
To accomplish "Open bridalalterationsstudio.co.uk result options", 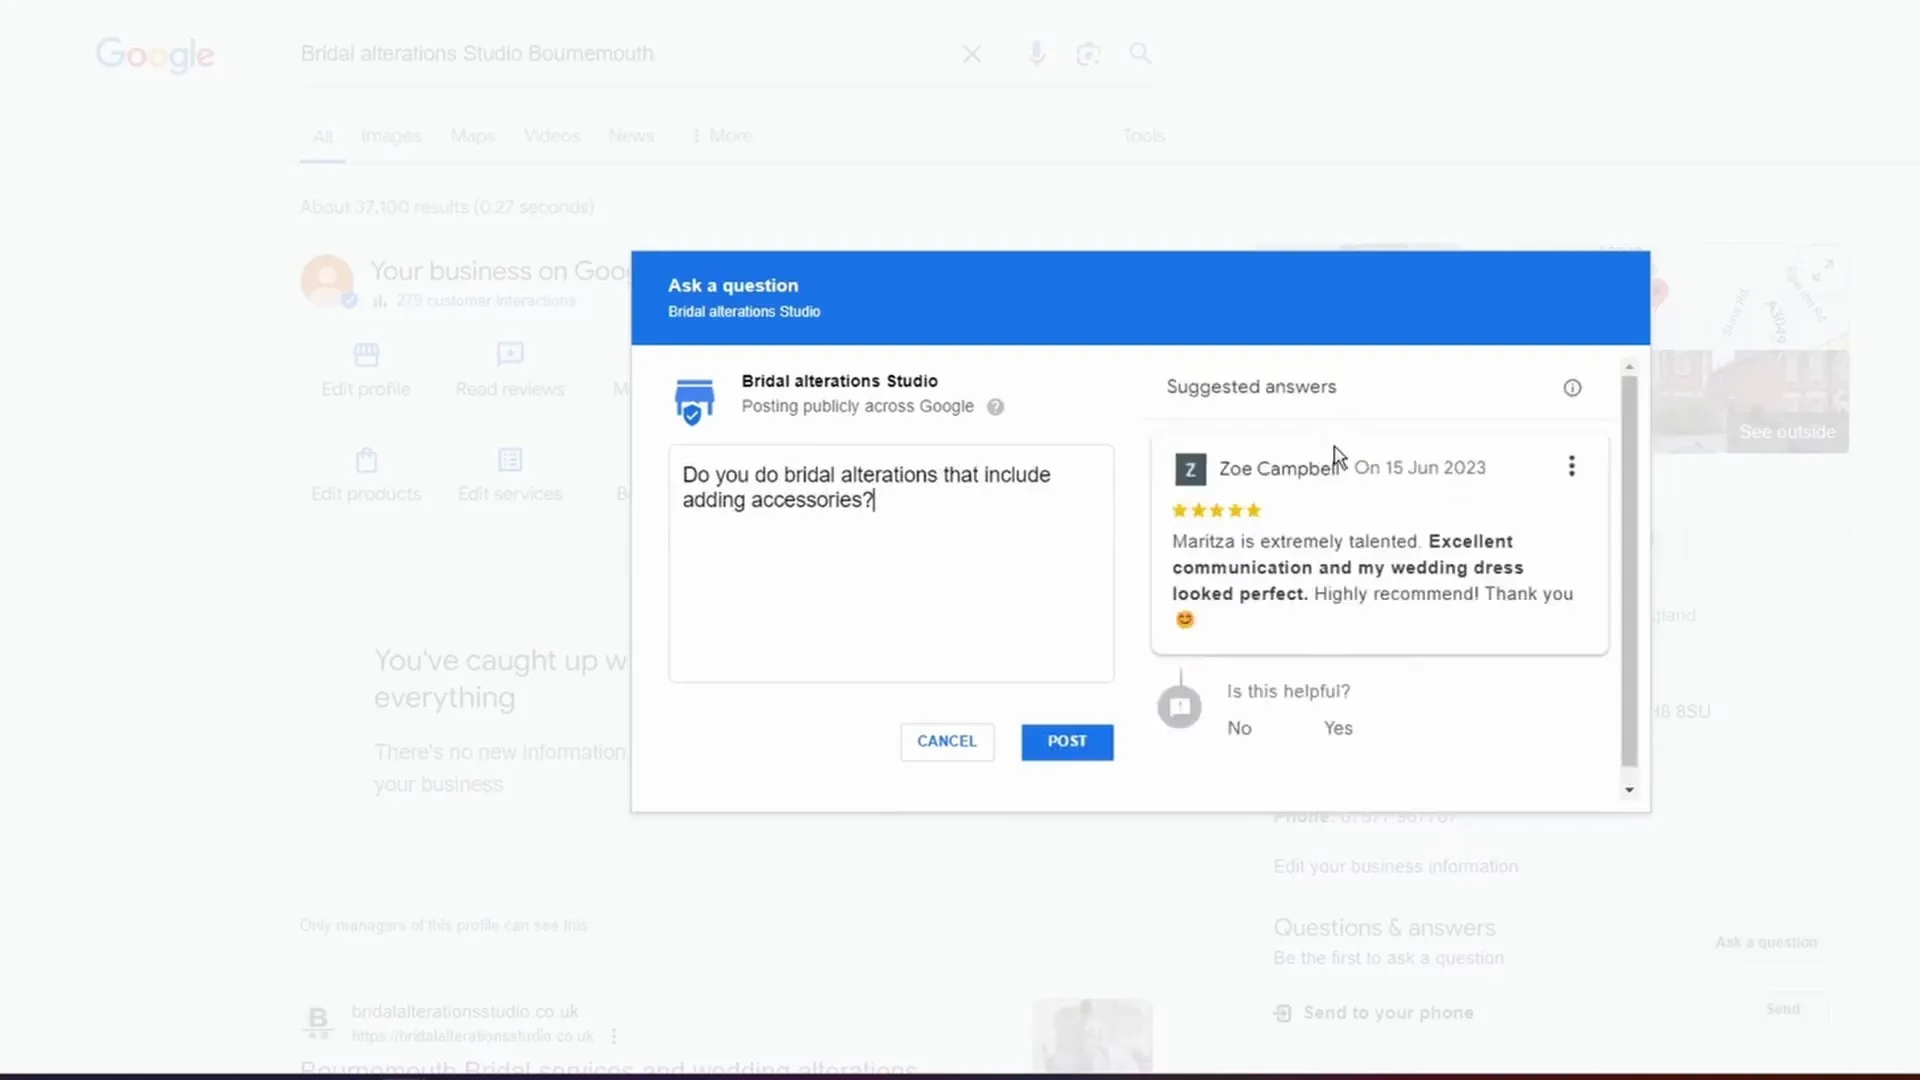I will tap(614, 1036).
